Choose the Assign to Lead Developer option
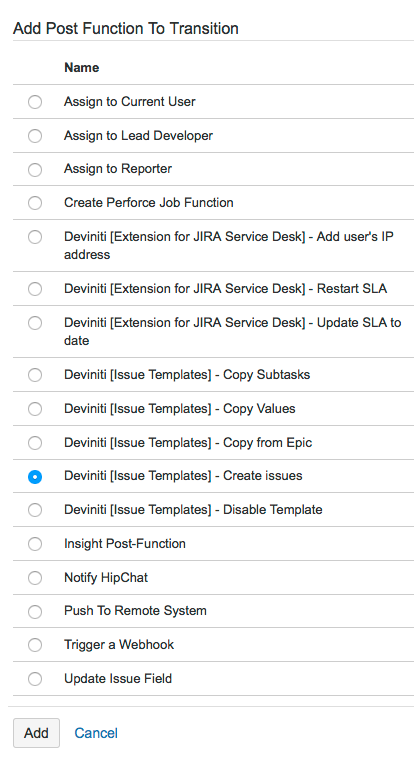 point(35,136)
